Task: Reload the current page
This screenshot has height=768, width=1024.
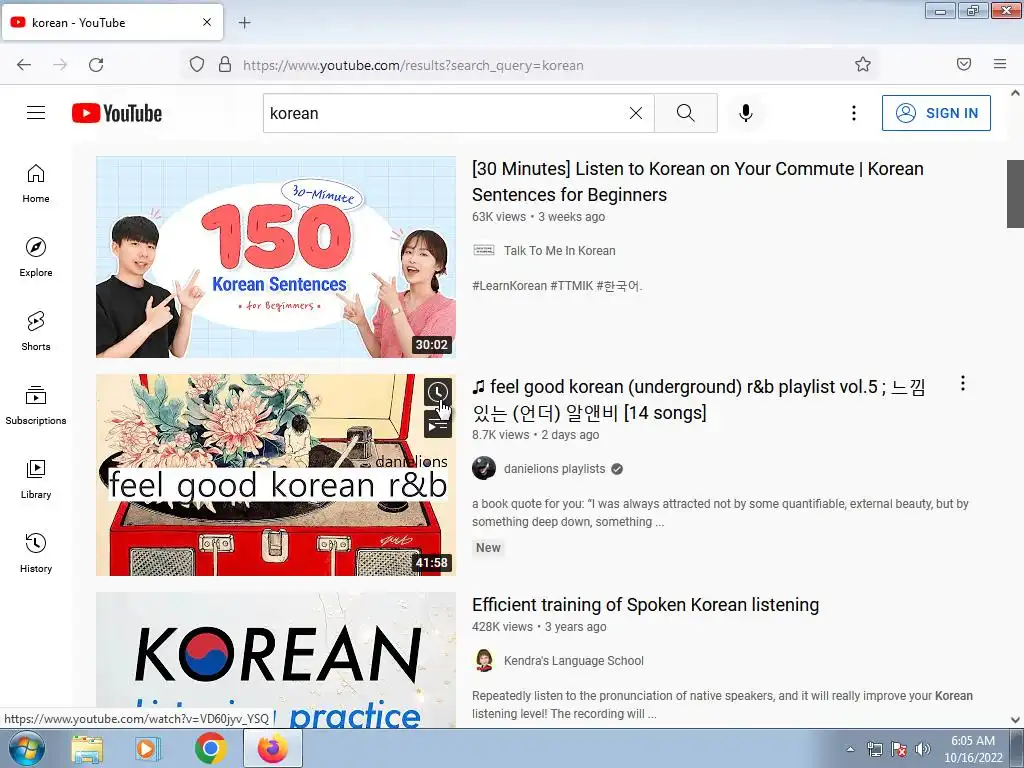Action: [96, 65]
